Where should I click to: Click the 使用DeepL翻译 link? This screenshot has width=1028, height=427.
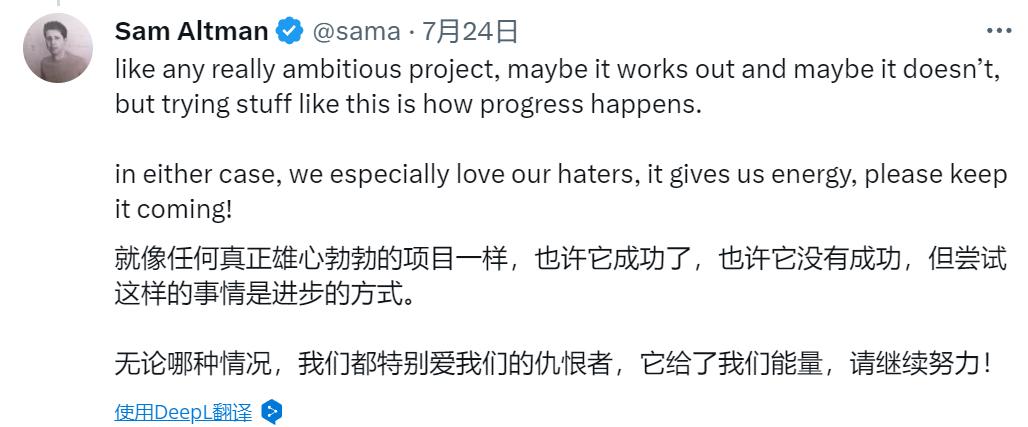tap(183, 411)
